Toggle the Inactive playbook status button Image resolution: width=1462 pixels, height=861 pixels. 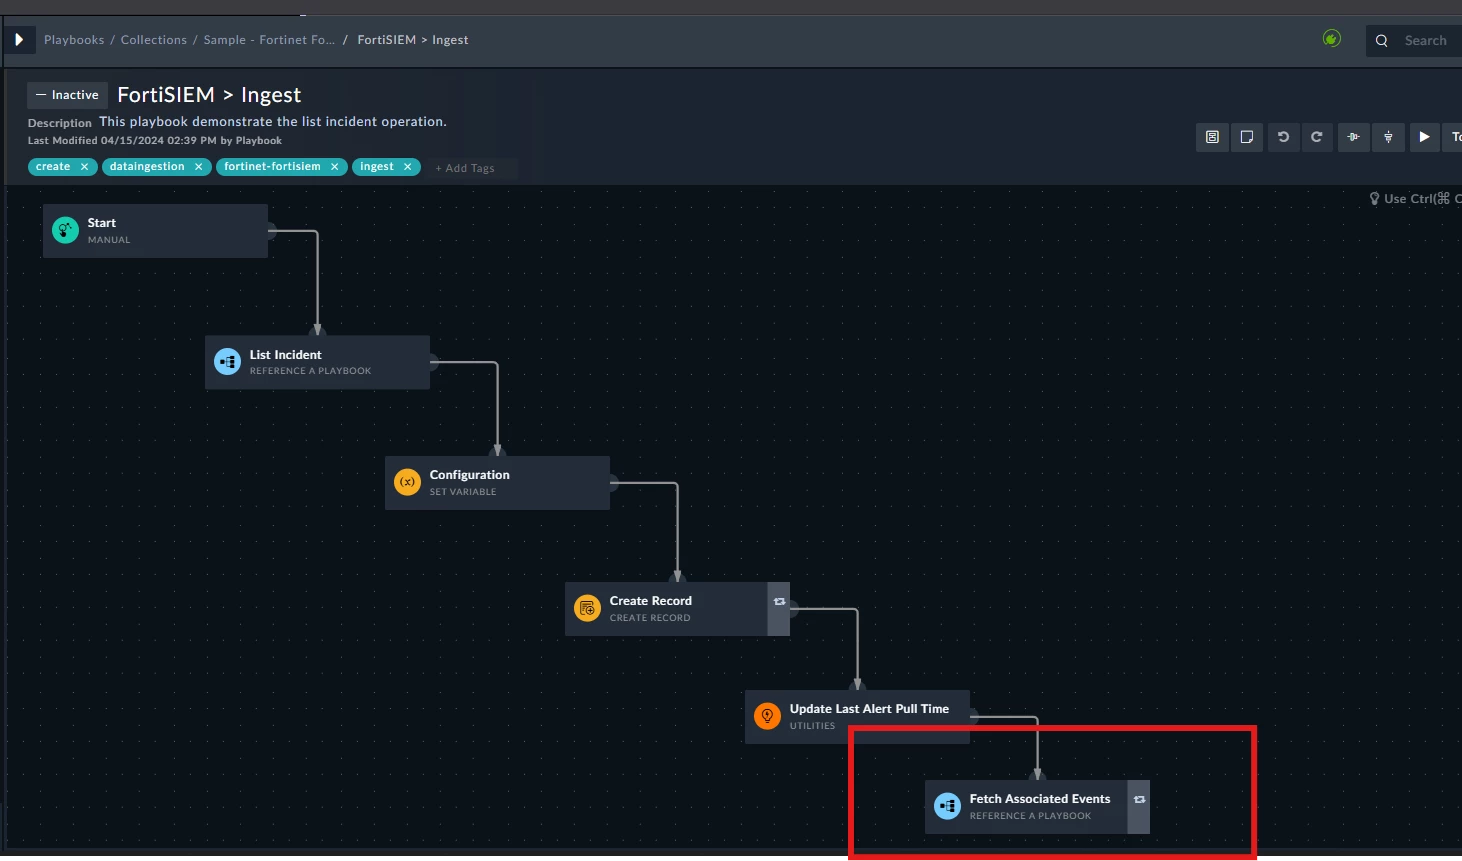coord(67,95)
